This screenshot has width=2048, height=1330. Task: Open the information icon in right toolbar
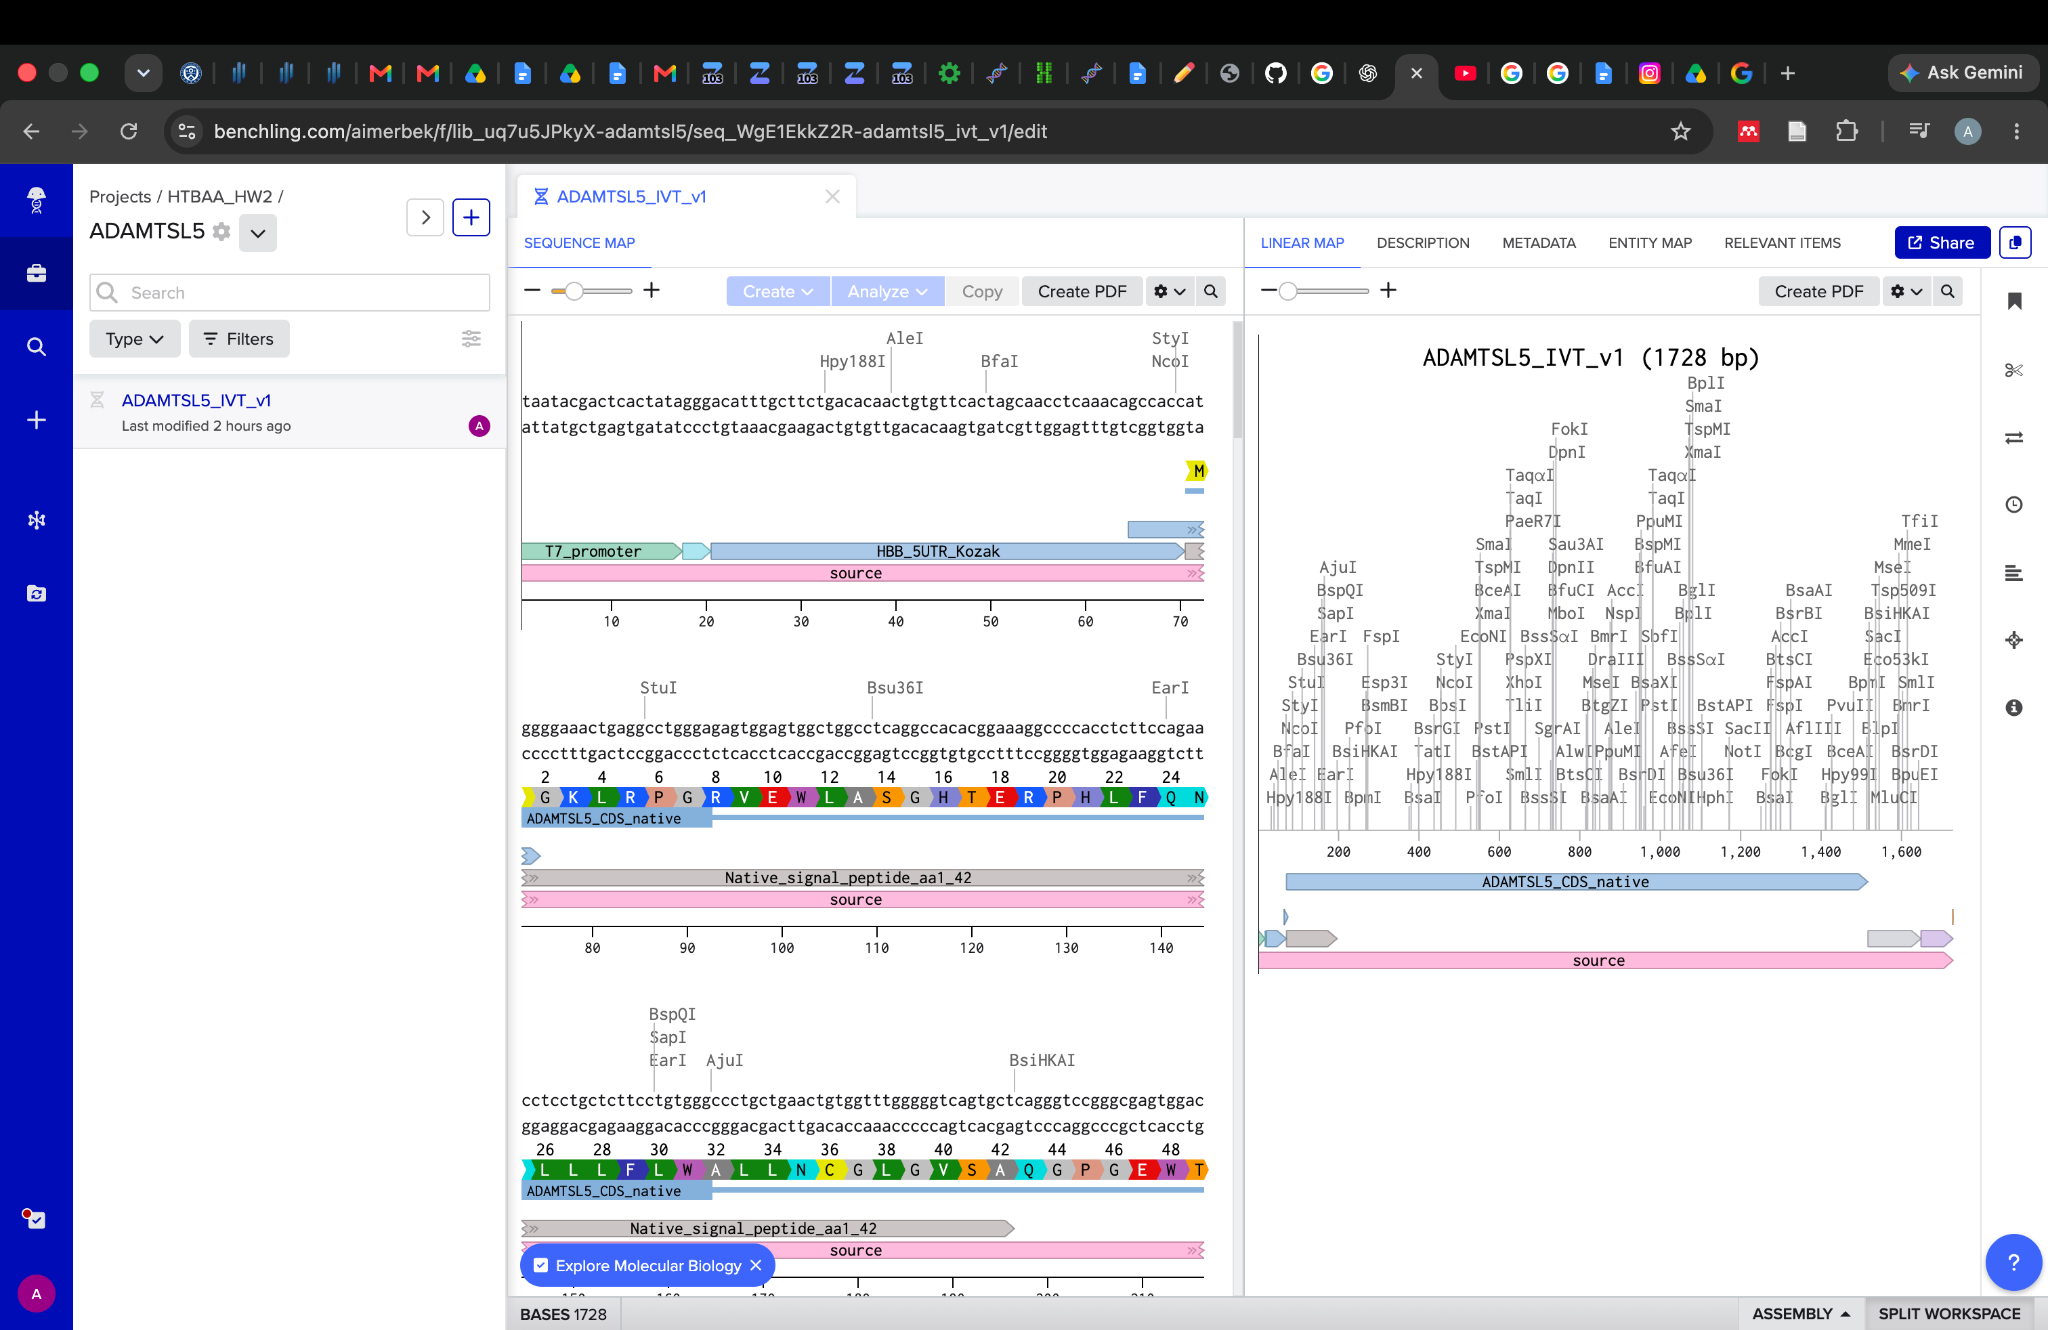[x=2014, y=707]
